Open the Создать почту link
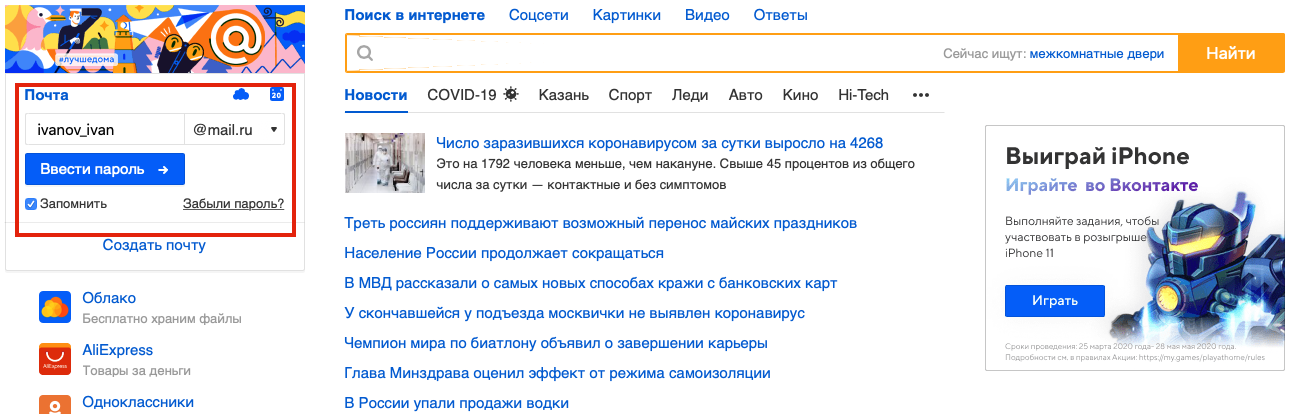 tap(154, 245)
